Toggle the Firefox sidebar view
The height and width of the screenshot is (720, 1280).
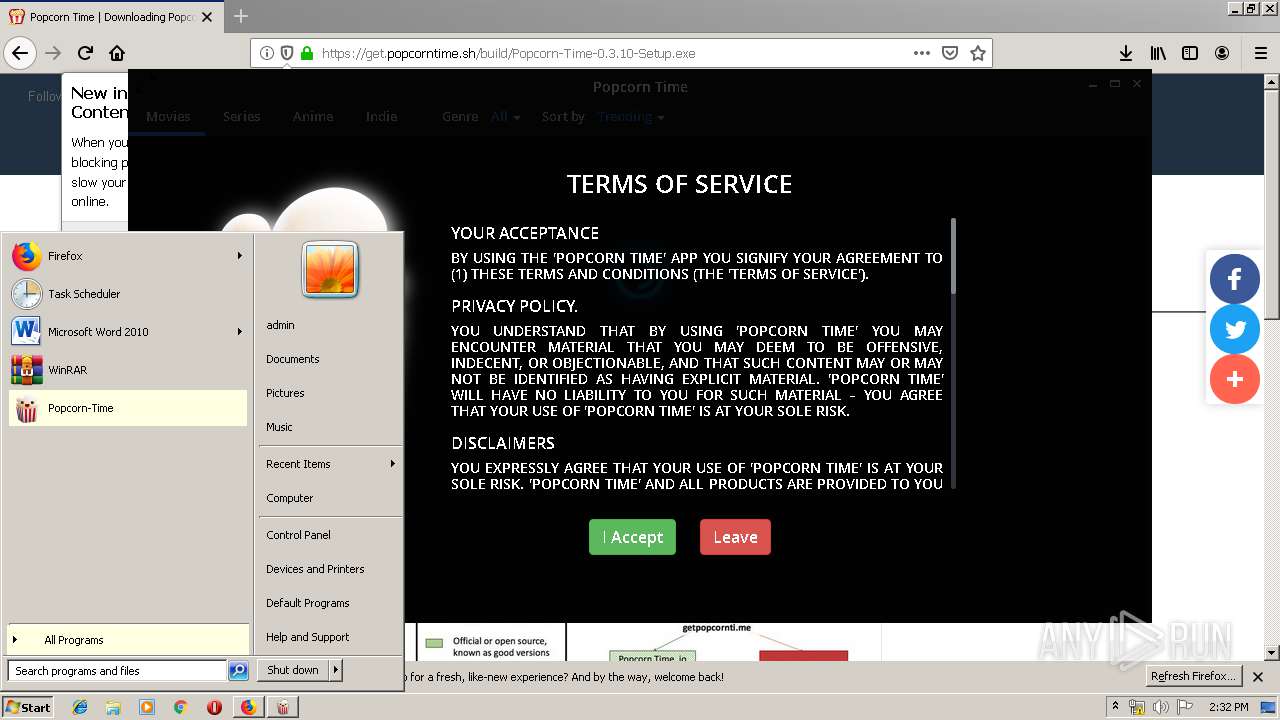pyautogui.click(x=1190, y=53)
